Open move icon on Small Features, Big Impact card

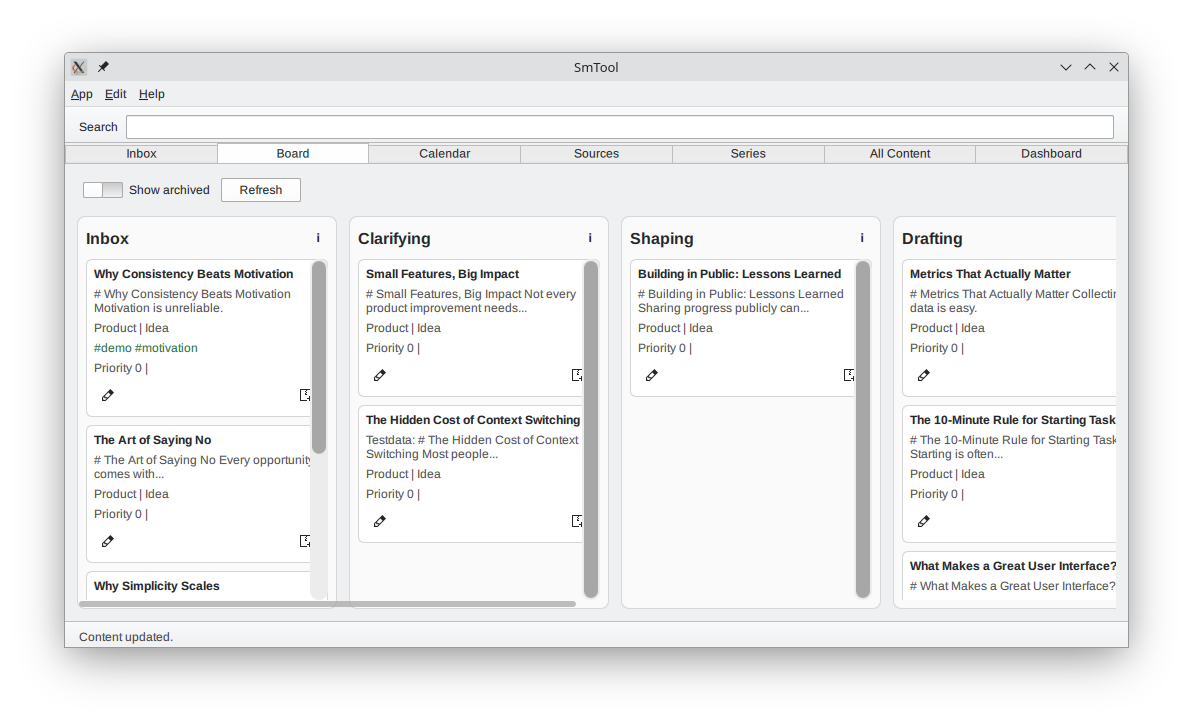[577, 376]
